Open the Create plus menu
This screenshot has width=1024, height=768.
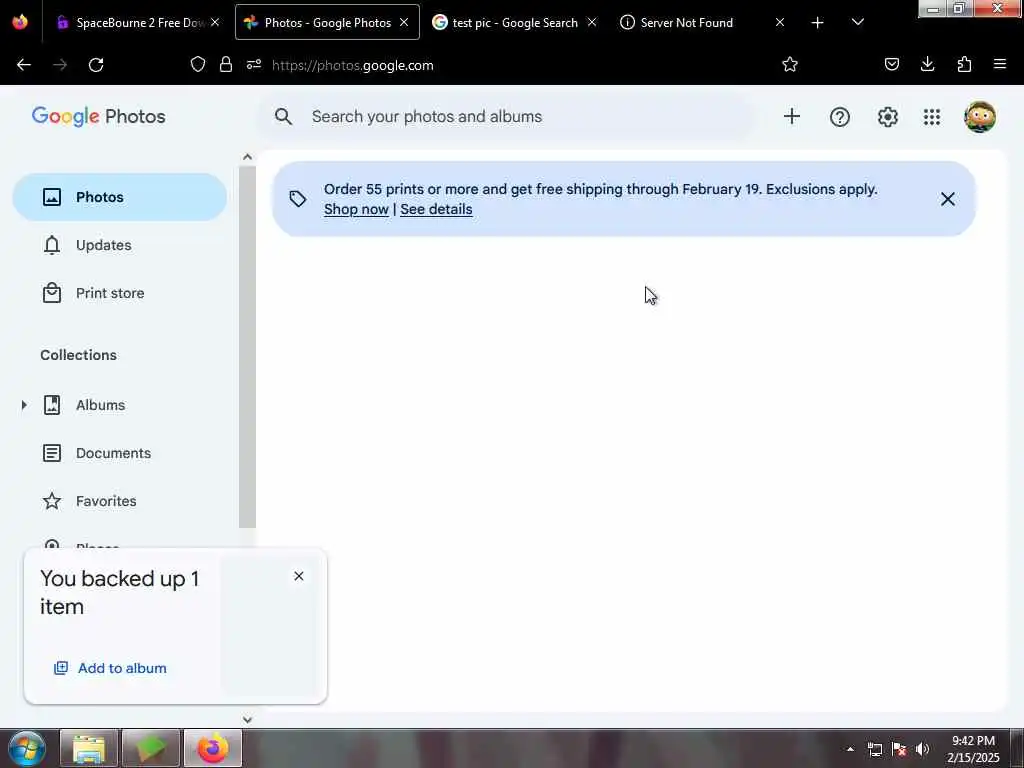pyautogui.click(x=792, y=116)
